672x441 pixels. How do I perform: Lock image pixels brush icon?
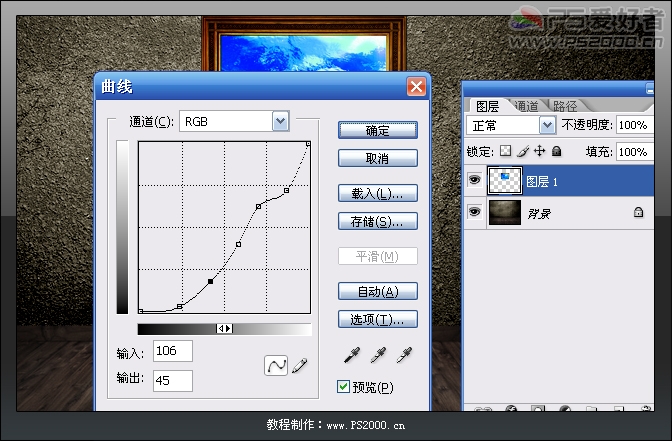click(x=523, y=151)
